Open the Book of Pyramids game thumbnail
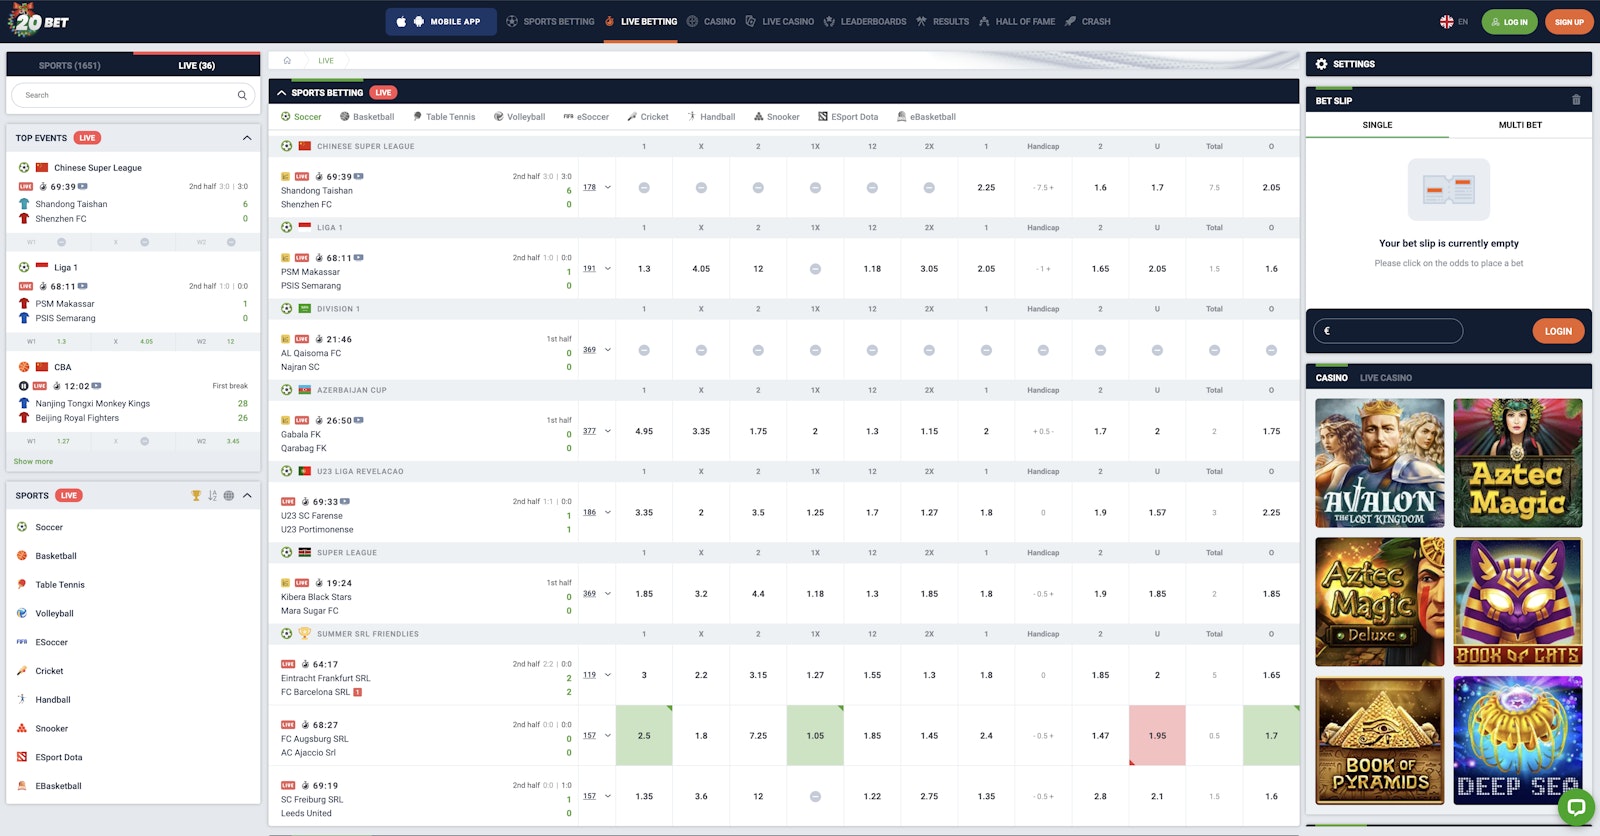1600x836 pixels. pos(1379,740)
